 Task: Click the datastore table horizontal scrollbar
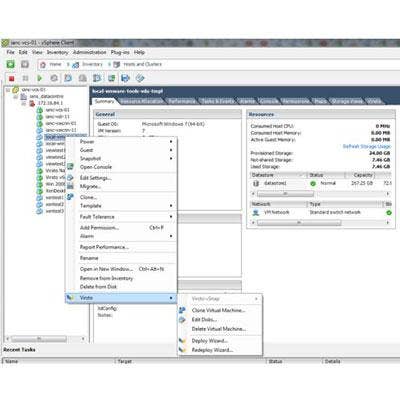click(320, 194)
